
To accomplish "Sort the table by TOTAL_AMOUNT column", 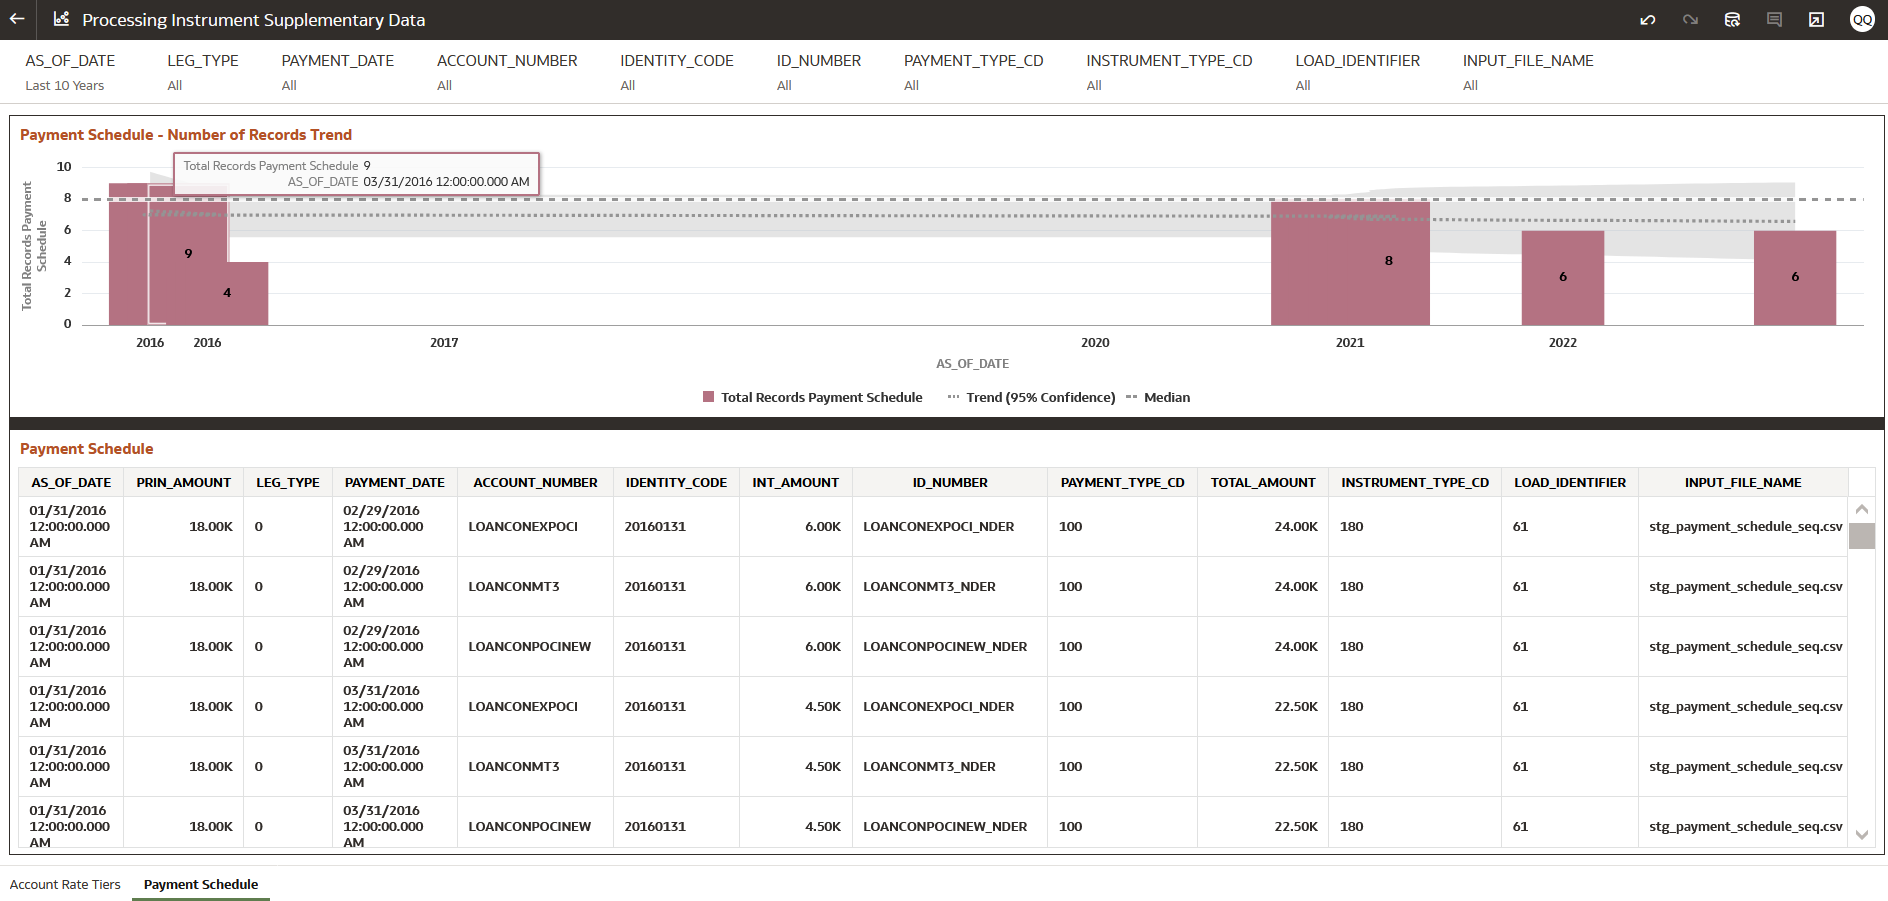I will click(1262, 482).
